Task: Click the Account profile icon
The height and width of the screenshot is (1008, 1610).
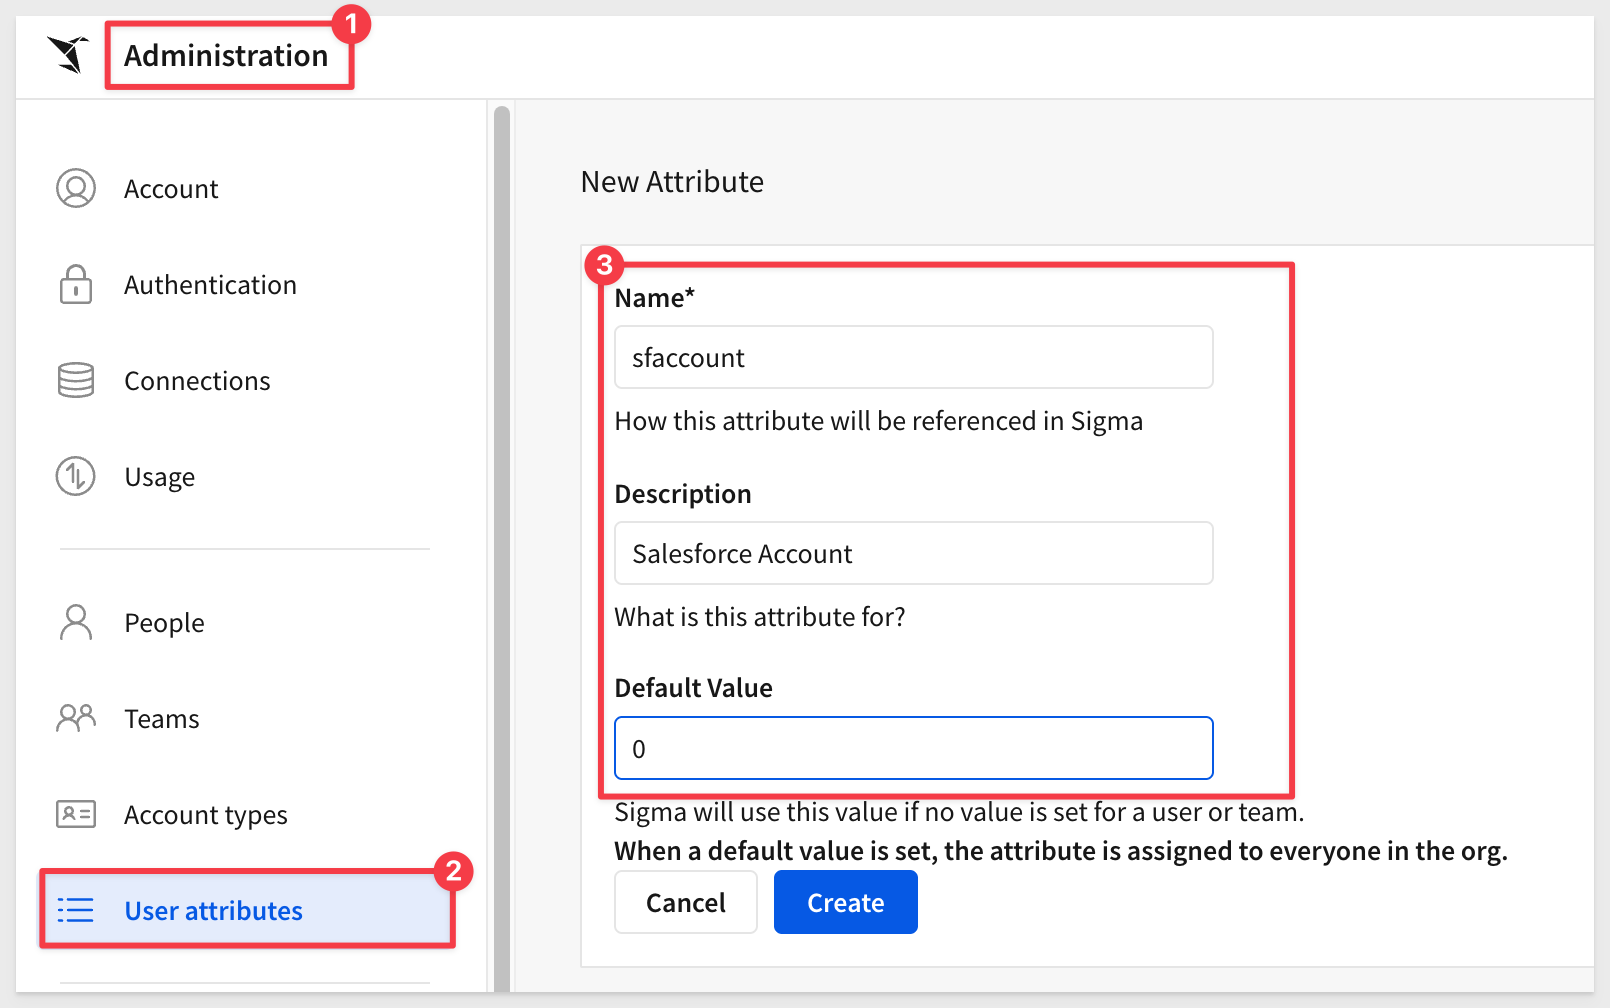Action: pyautogui.click(x=76, y=188)
